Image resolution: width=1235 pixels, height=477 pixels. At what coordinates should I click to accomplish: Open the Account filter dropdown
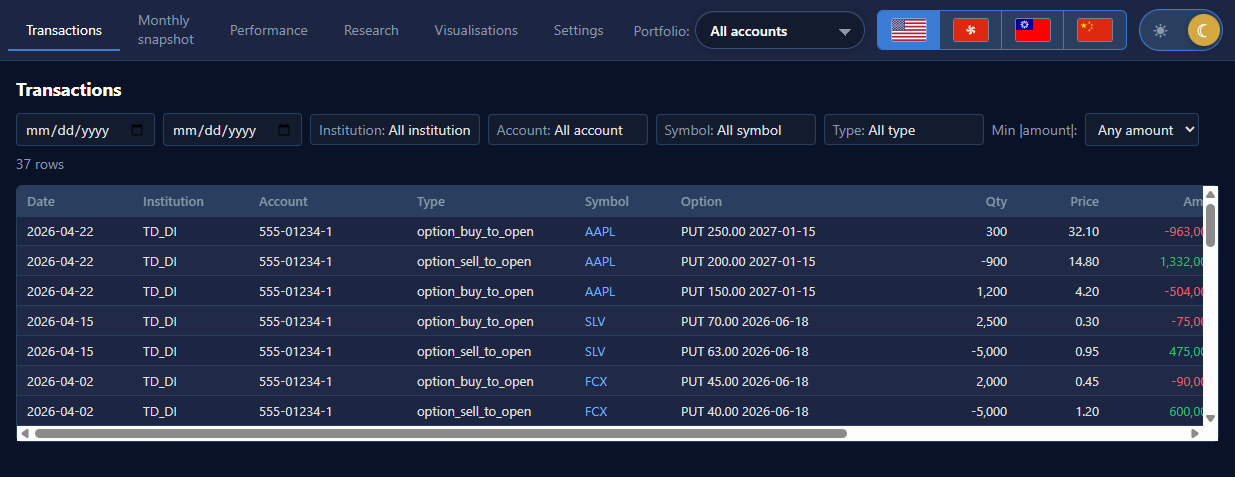pyautogui.click(x=568, y=130)
